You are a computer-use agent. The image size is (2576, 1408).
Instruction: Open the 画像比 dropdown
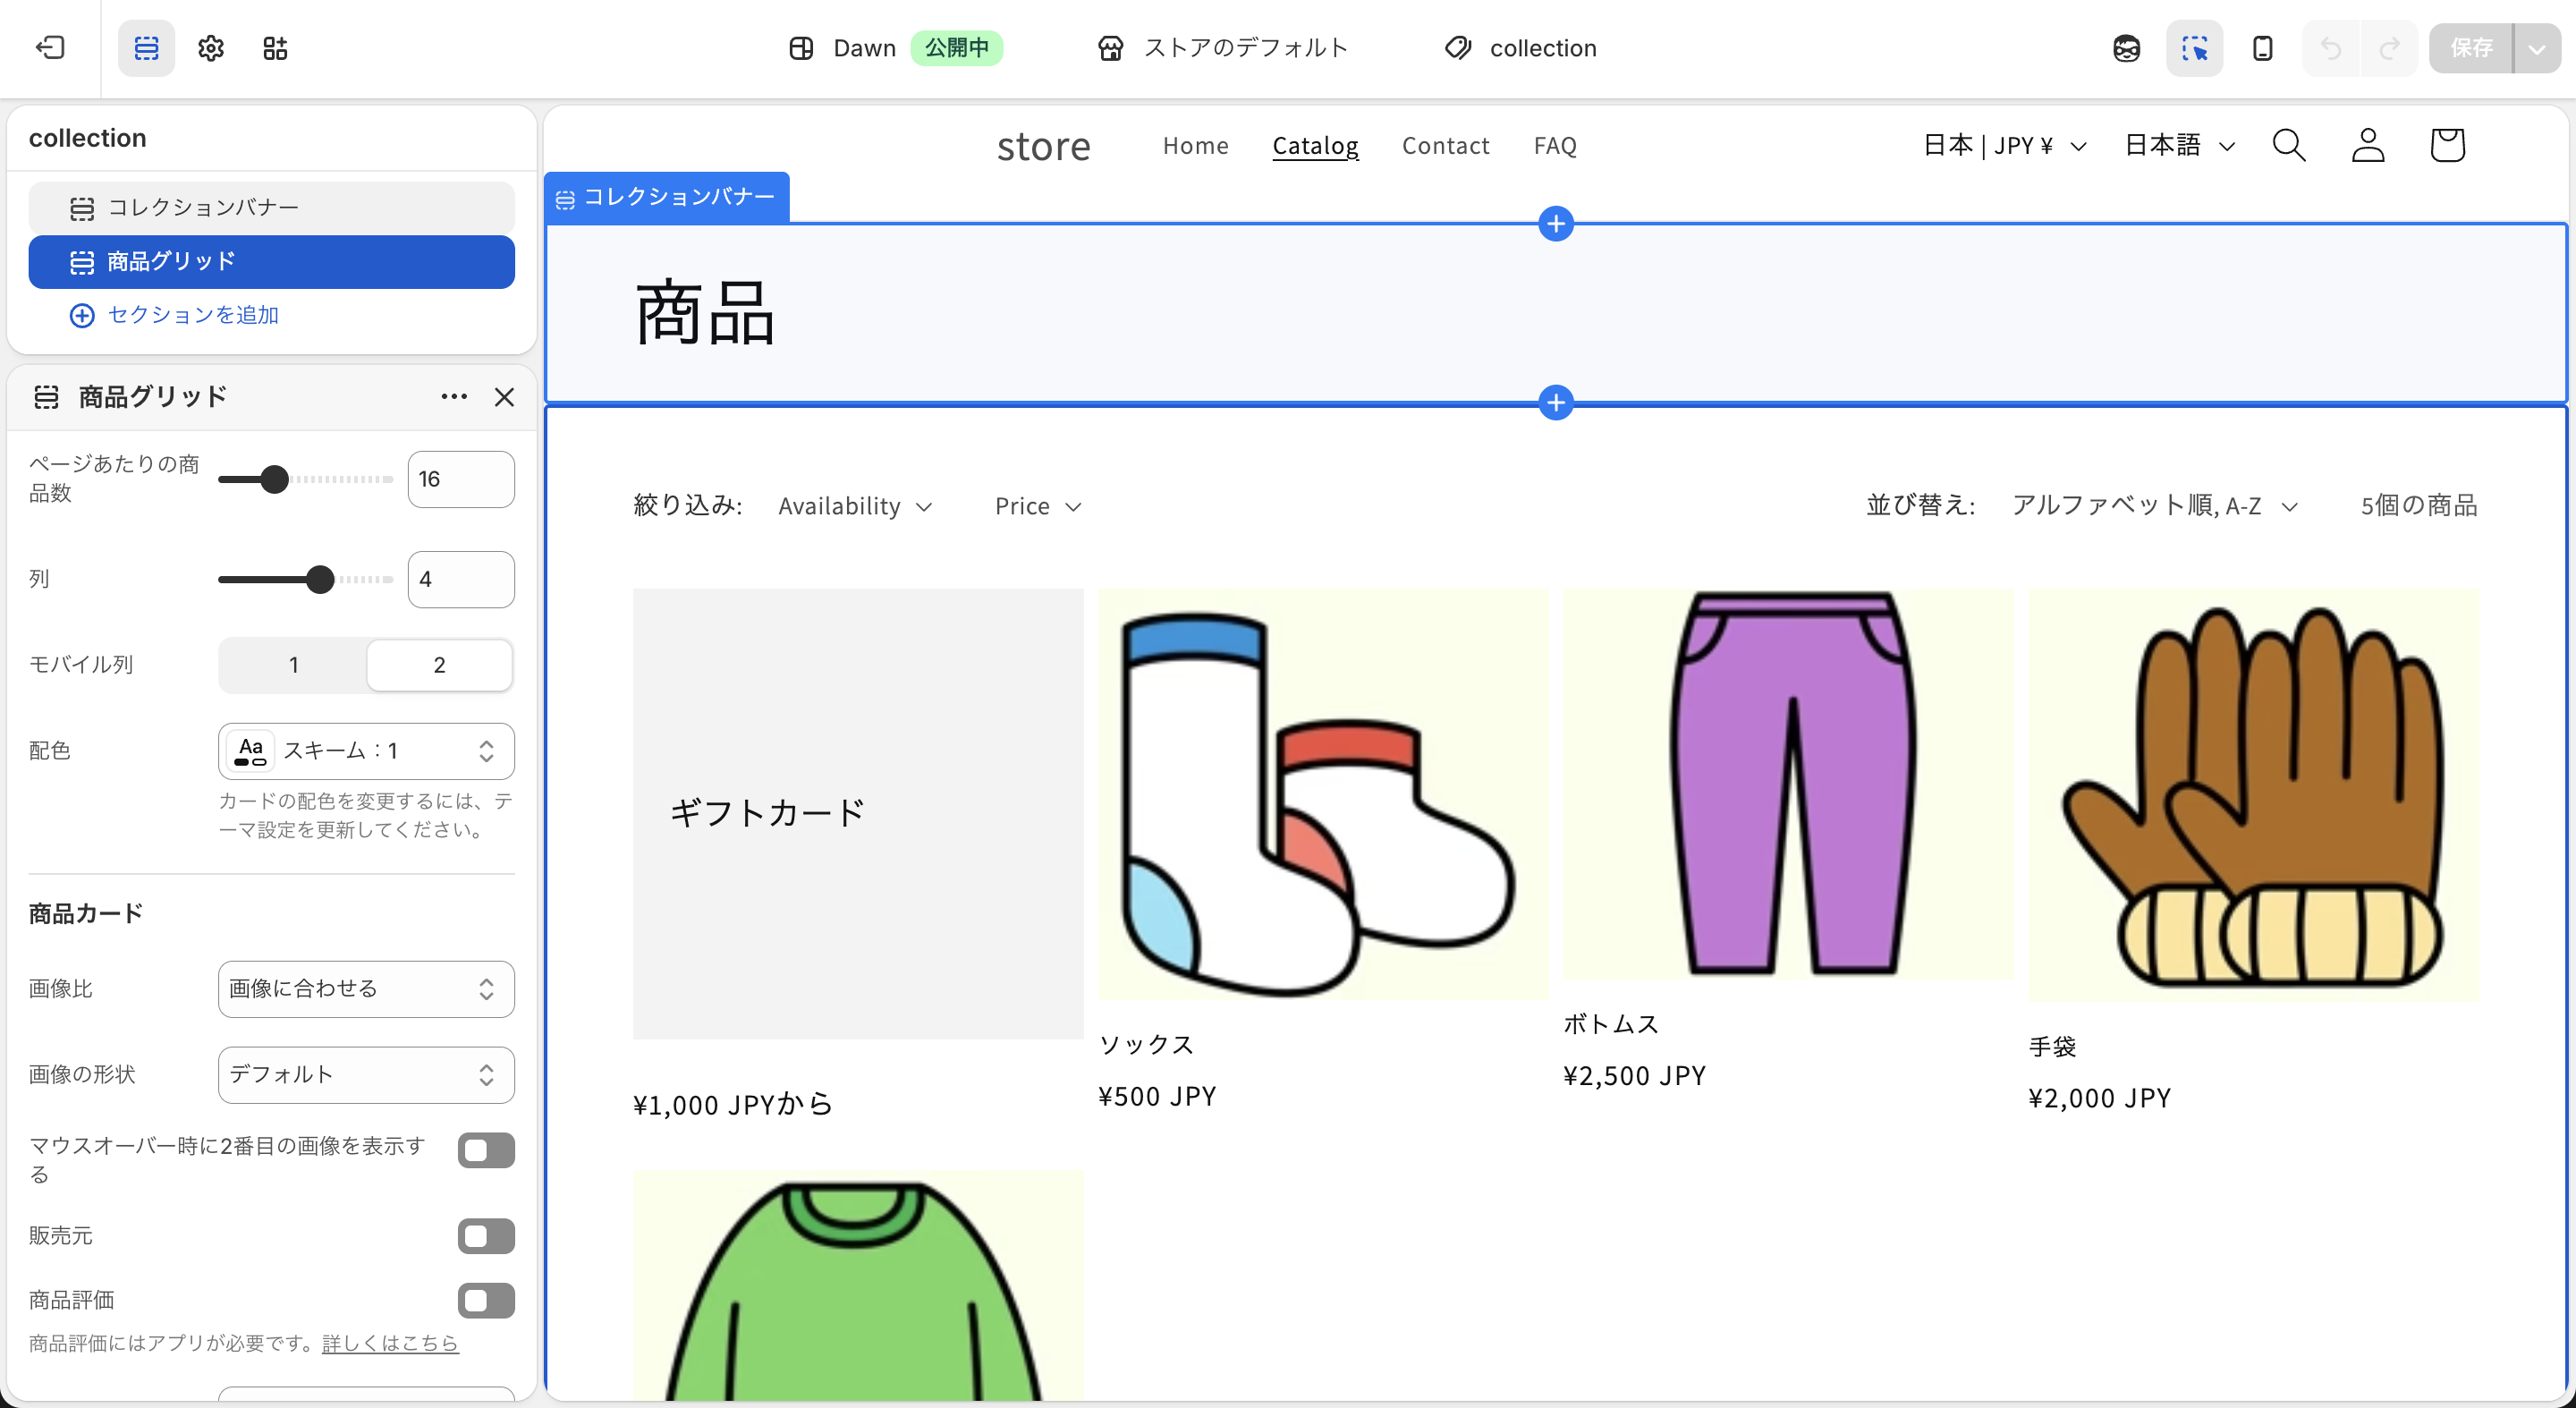366,989
